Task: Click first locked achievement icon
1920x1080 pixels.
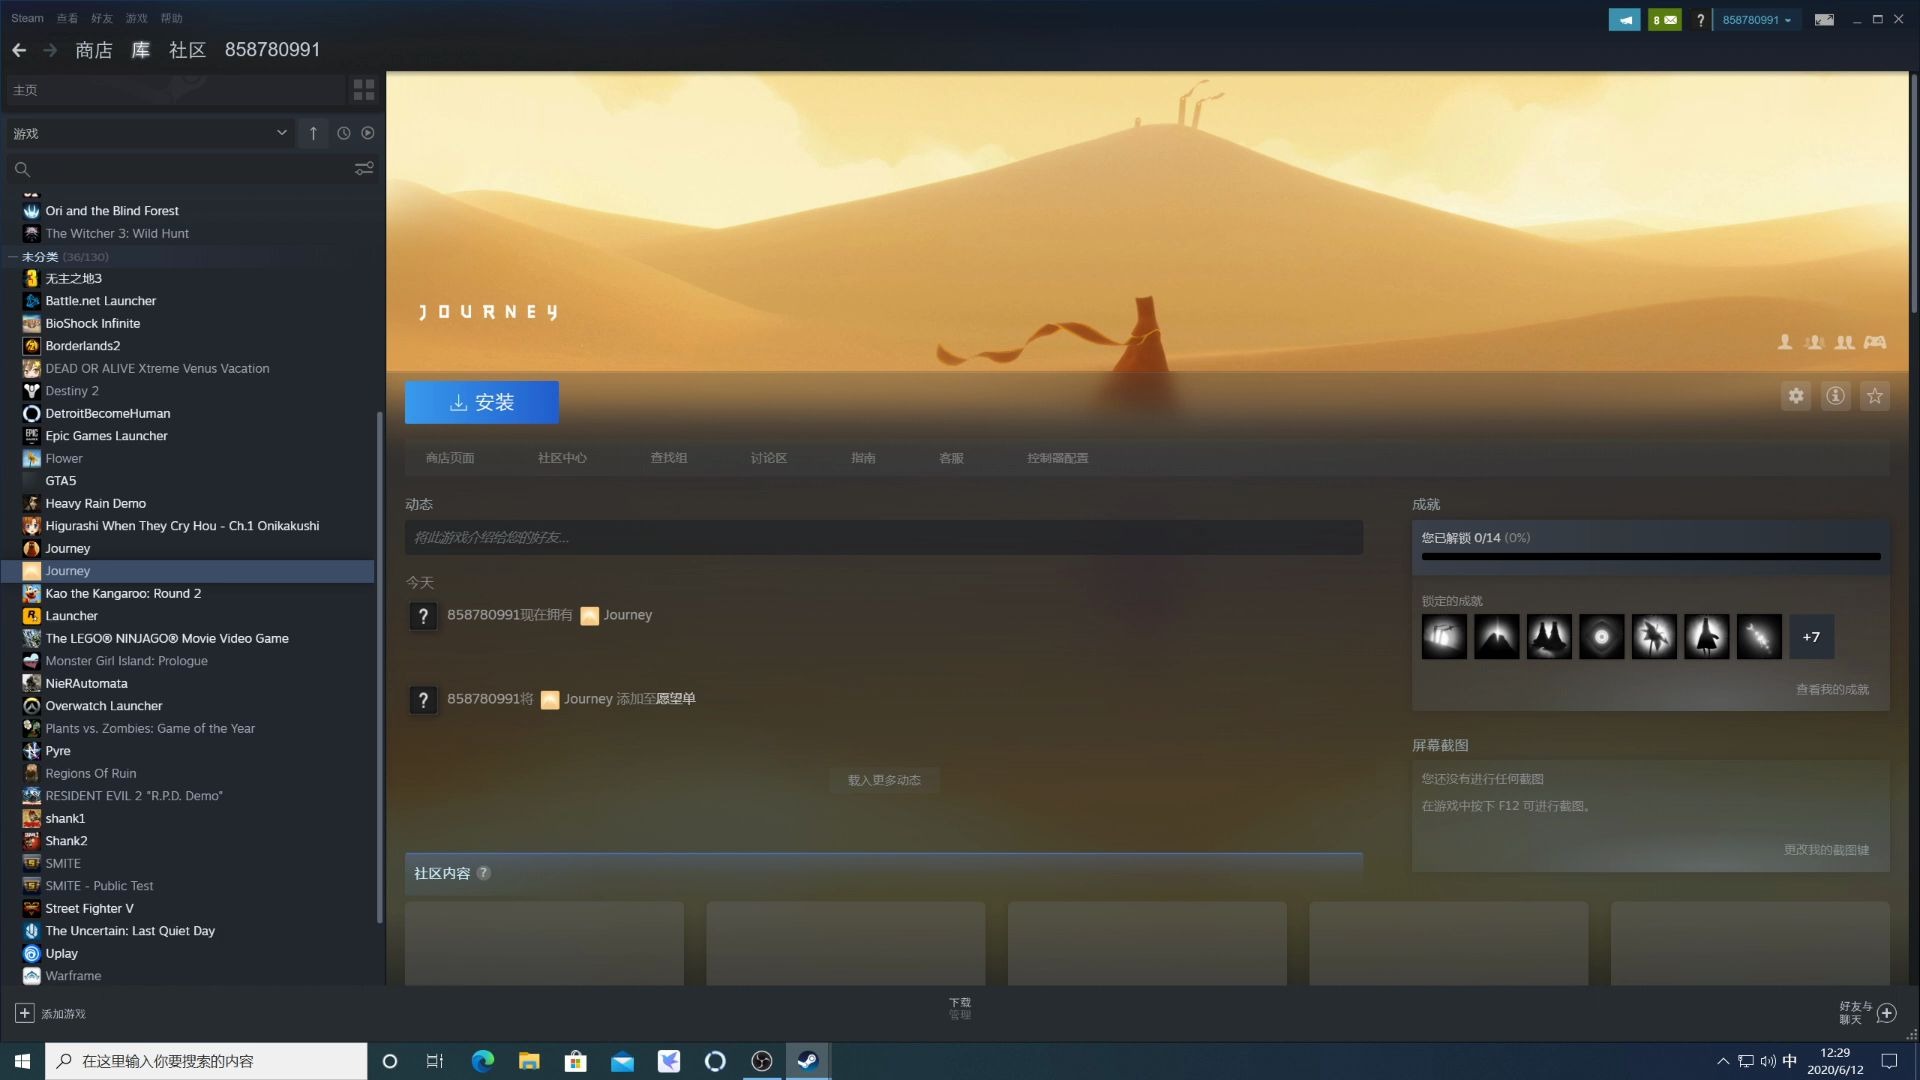Action: pos(1444,637)
